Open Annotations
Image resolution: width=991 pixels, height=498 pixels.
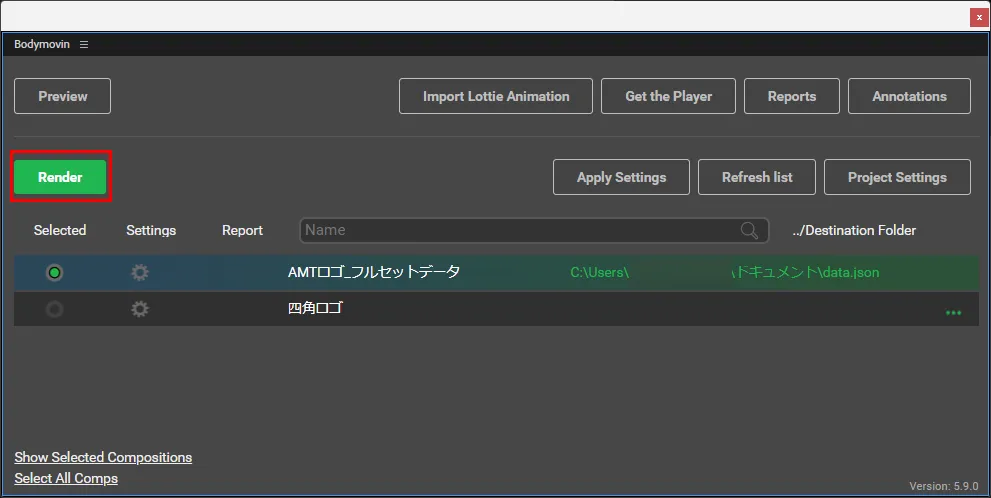tap(909, 96)
